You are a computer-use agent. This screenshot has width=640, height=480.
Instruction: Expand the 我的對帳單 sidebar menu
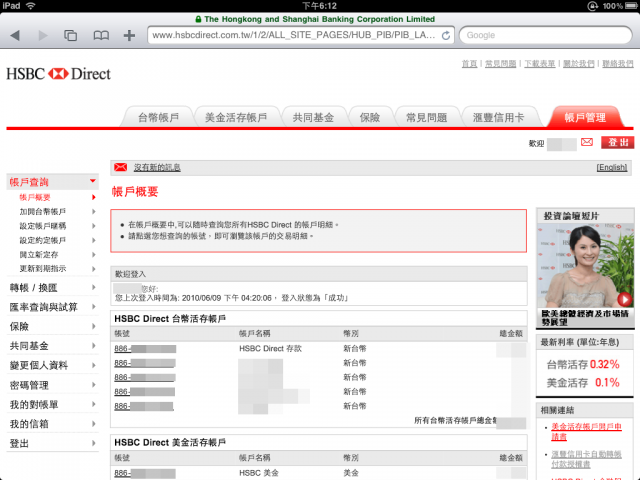(x=53, y=404)
